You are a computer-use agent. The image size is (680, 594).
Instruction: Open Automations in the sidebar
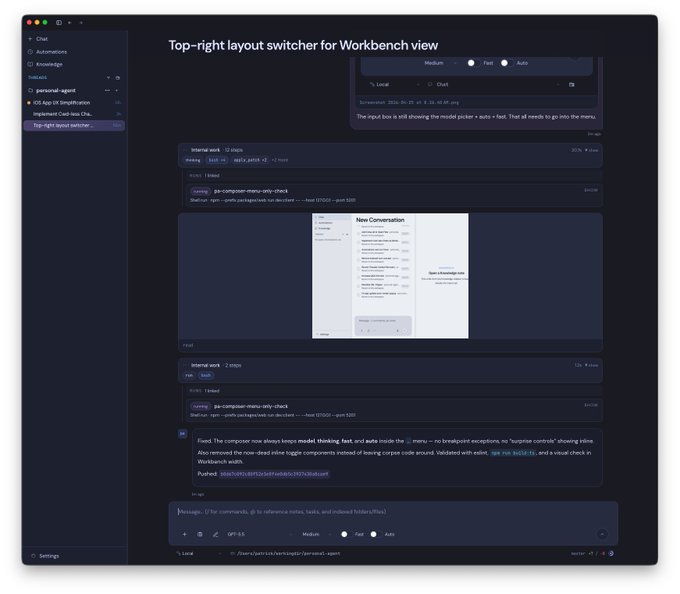tap(51, 52)
